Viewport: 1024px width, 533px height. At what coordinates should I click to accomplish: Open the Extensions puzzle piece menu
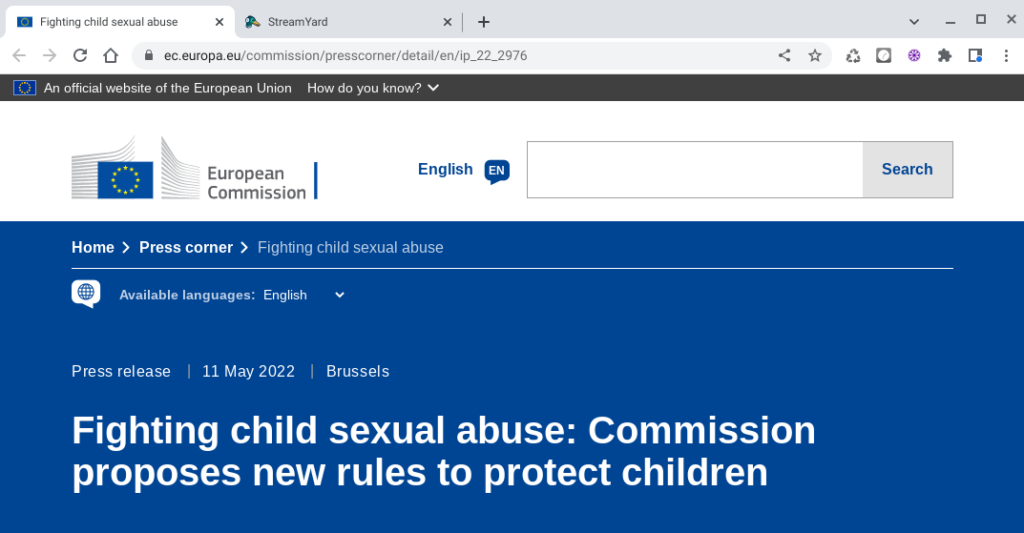[x=944, y=56]
